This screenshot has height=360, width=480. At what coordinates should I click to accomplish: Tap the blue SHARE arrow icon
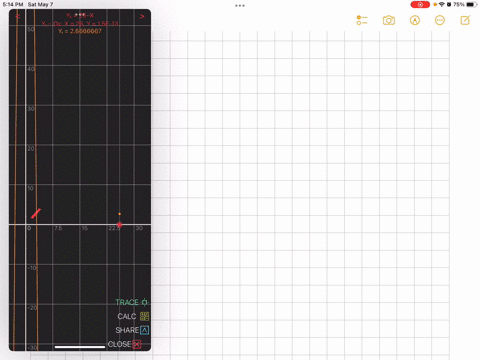tap(144, 330)
